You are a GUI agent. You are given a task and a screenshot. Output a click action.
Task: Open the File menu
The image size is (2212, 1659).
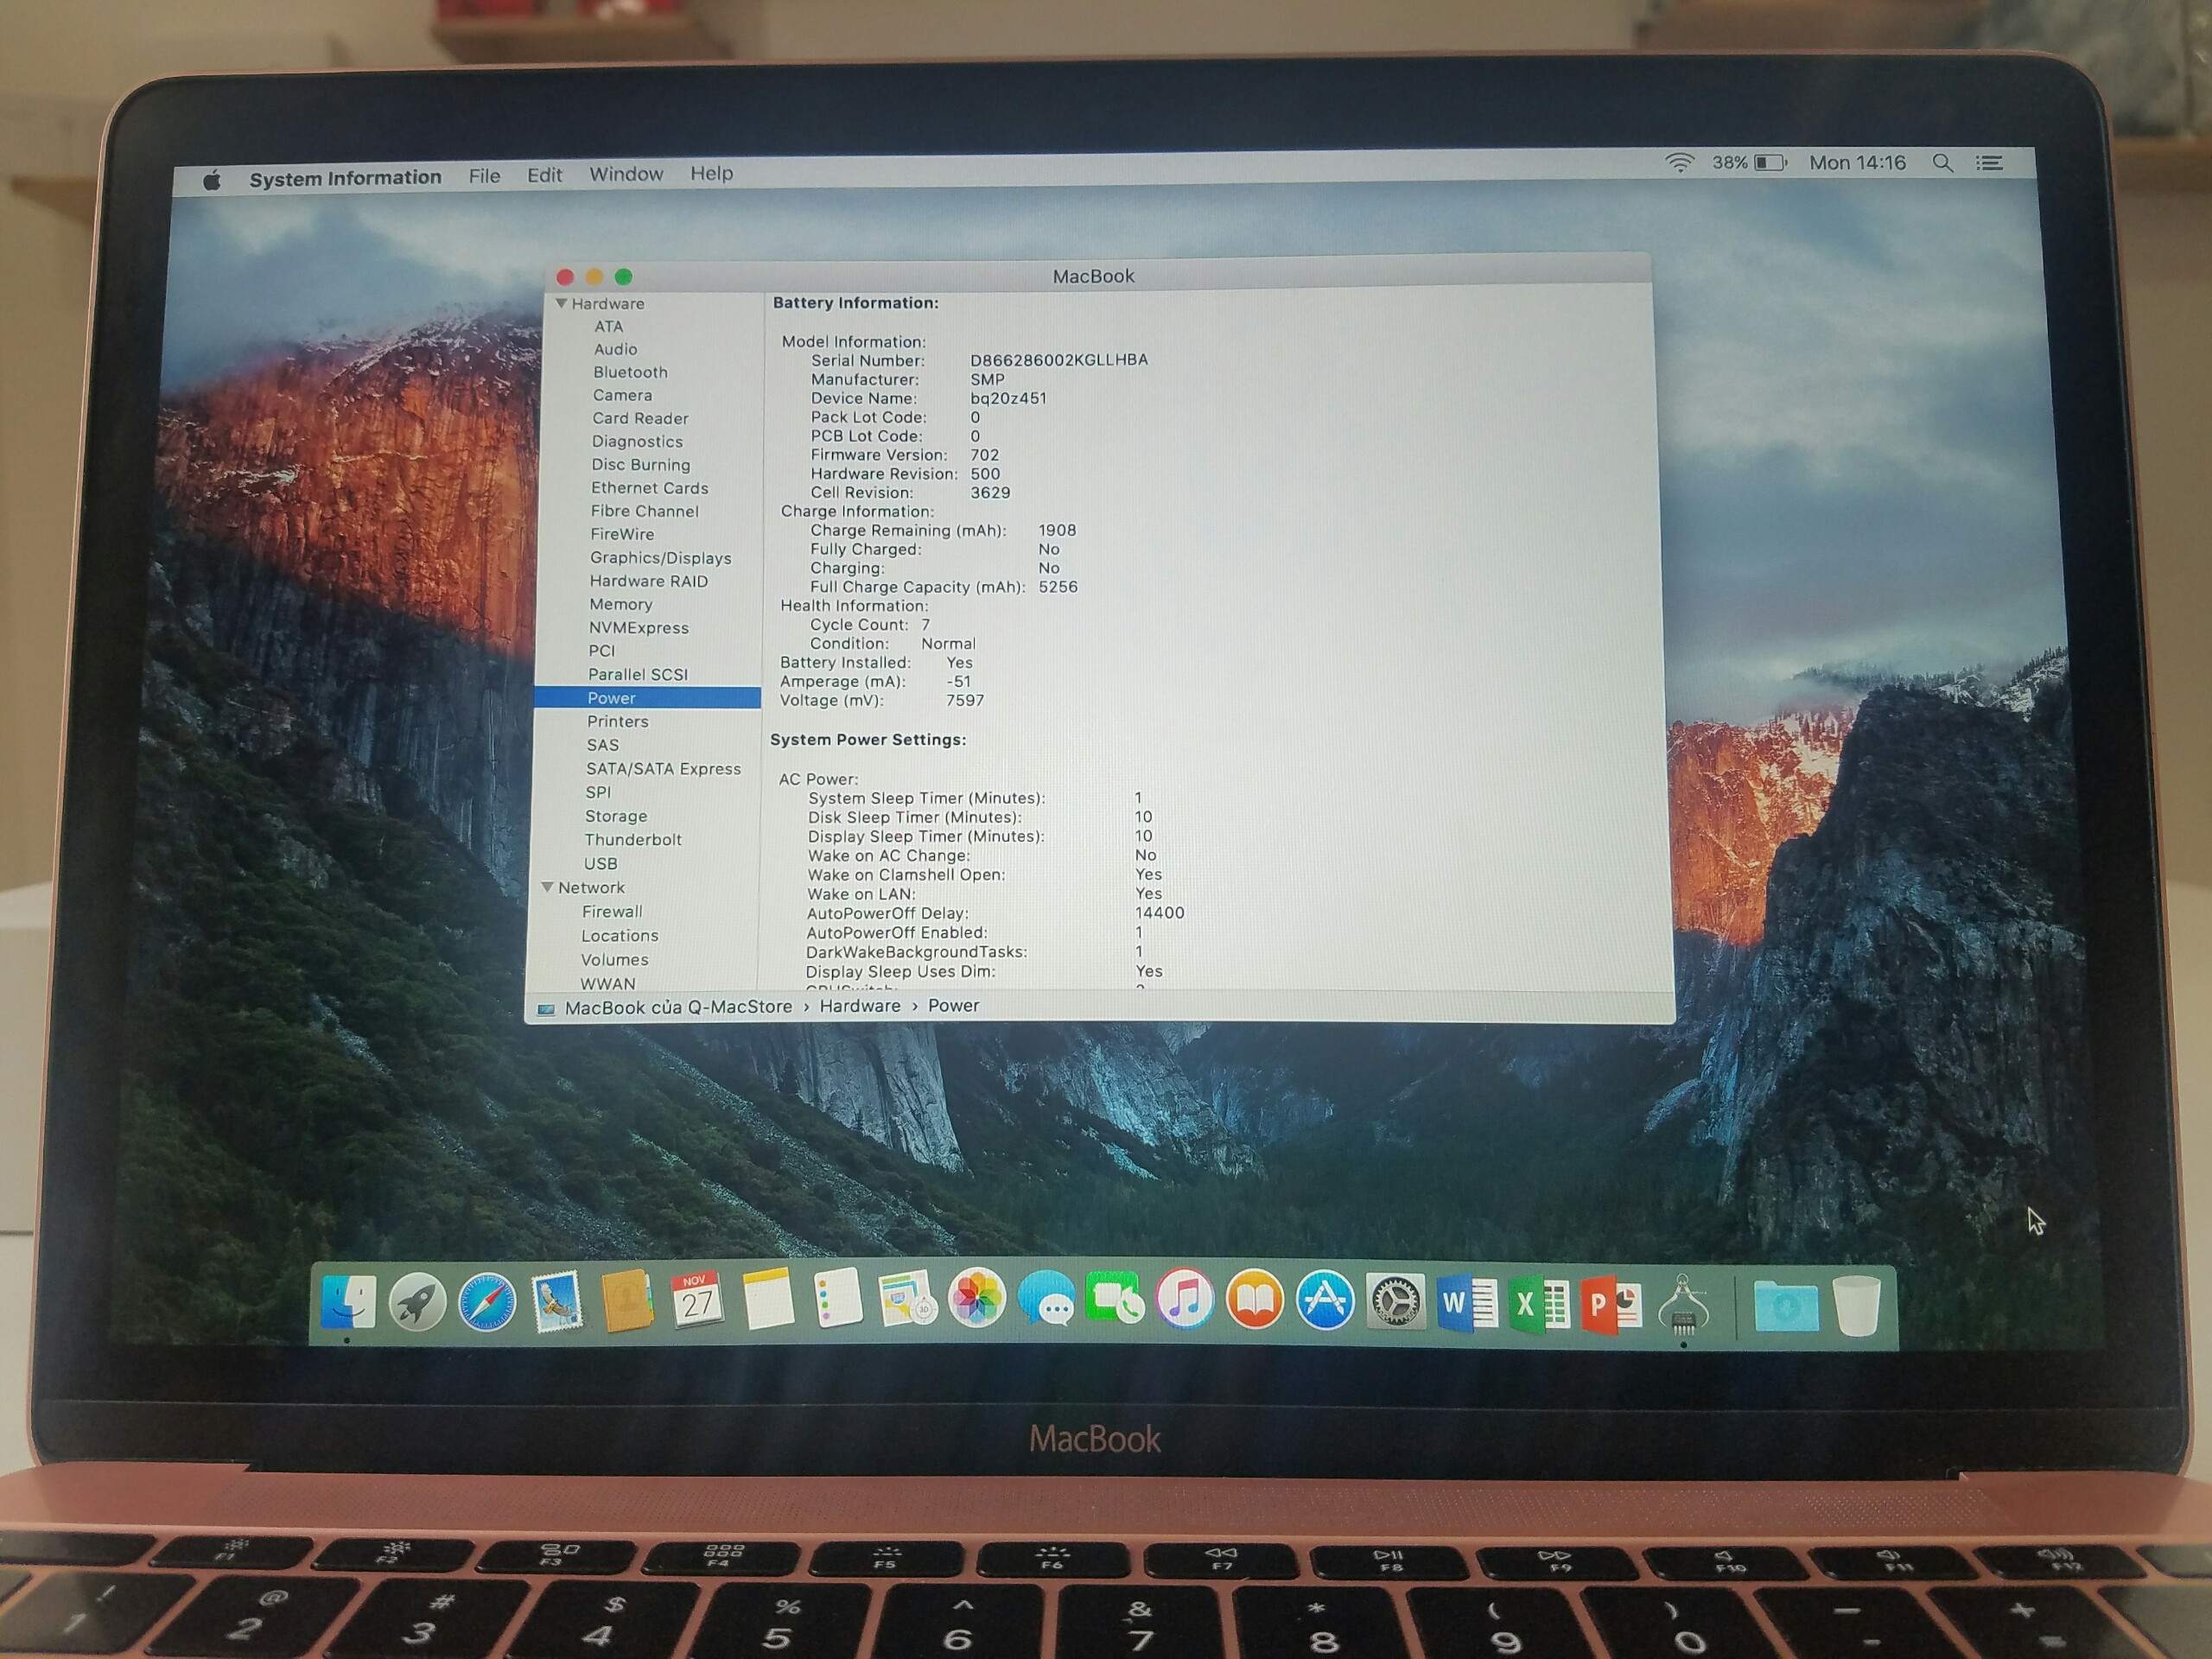(484, 176)
